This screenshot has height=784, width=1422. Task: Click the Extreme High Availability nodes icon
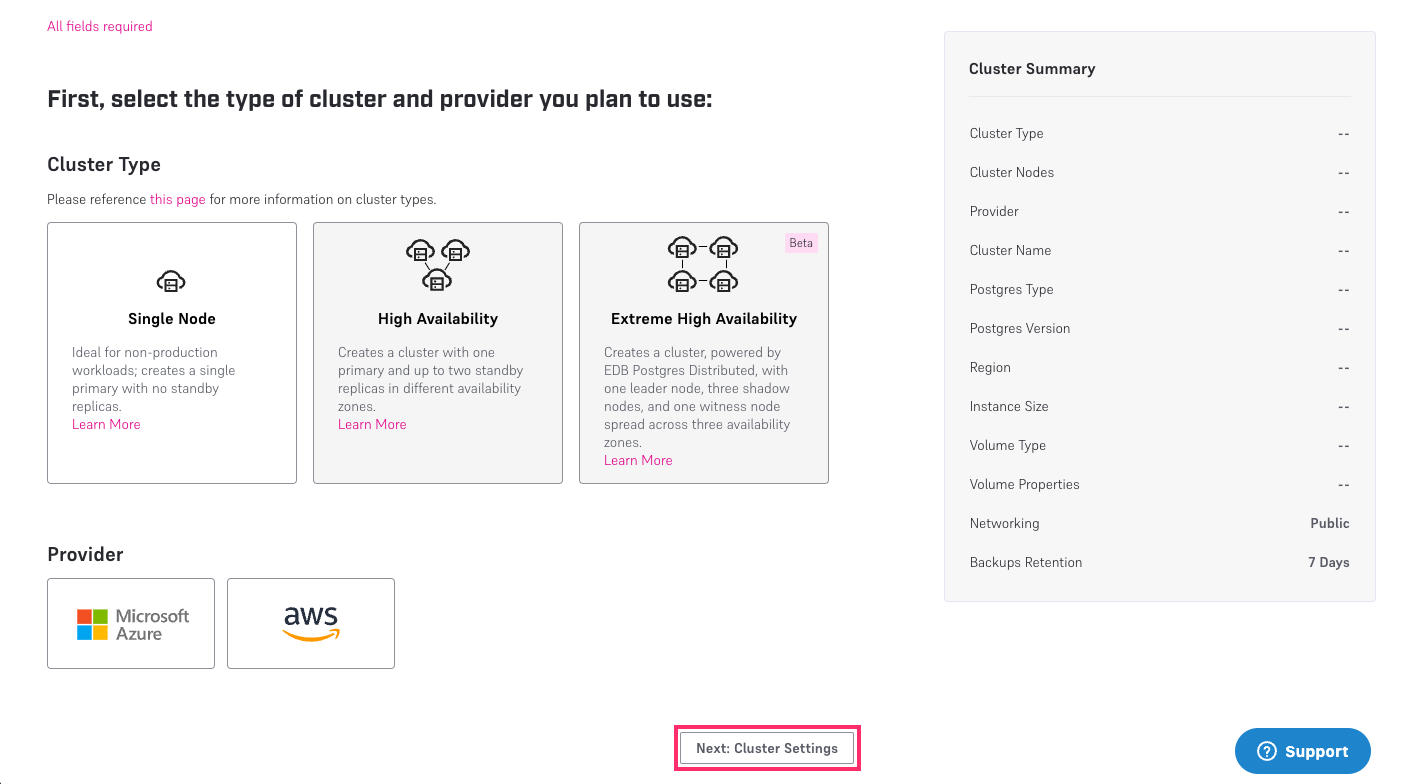pos(703,263)
